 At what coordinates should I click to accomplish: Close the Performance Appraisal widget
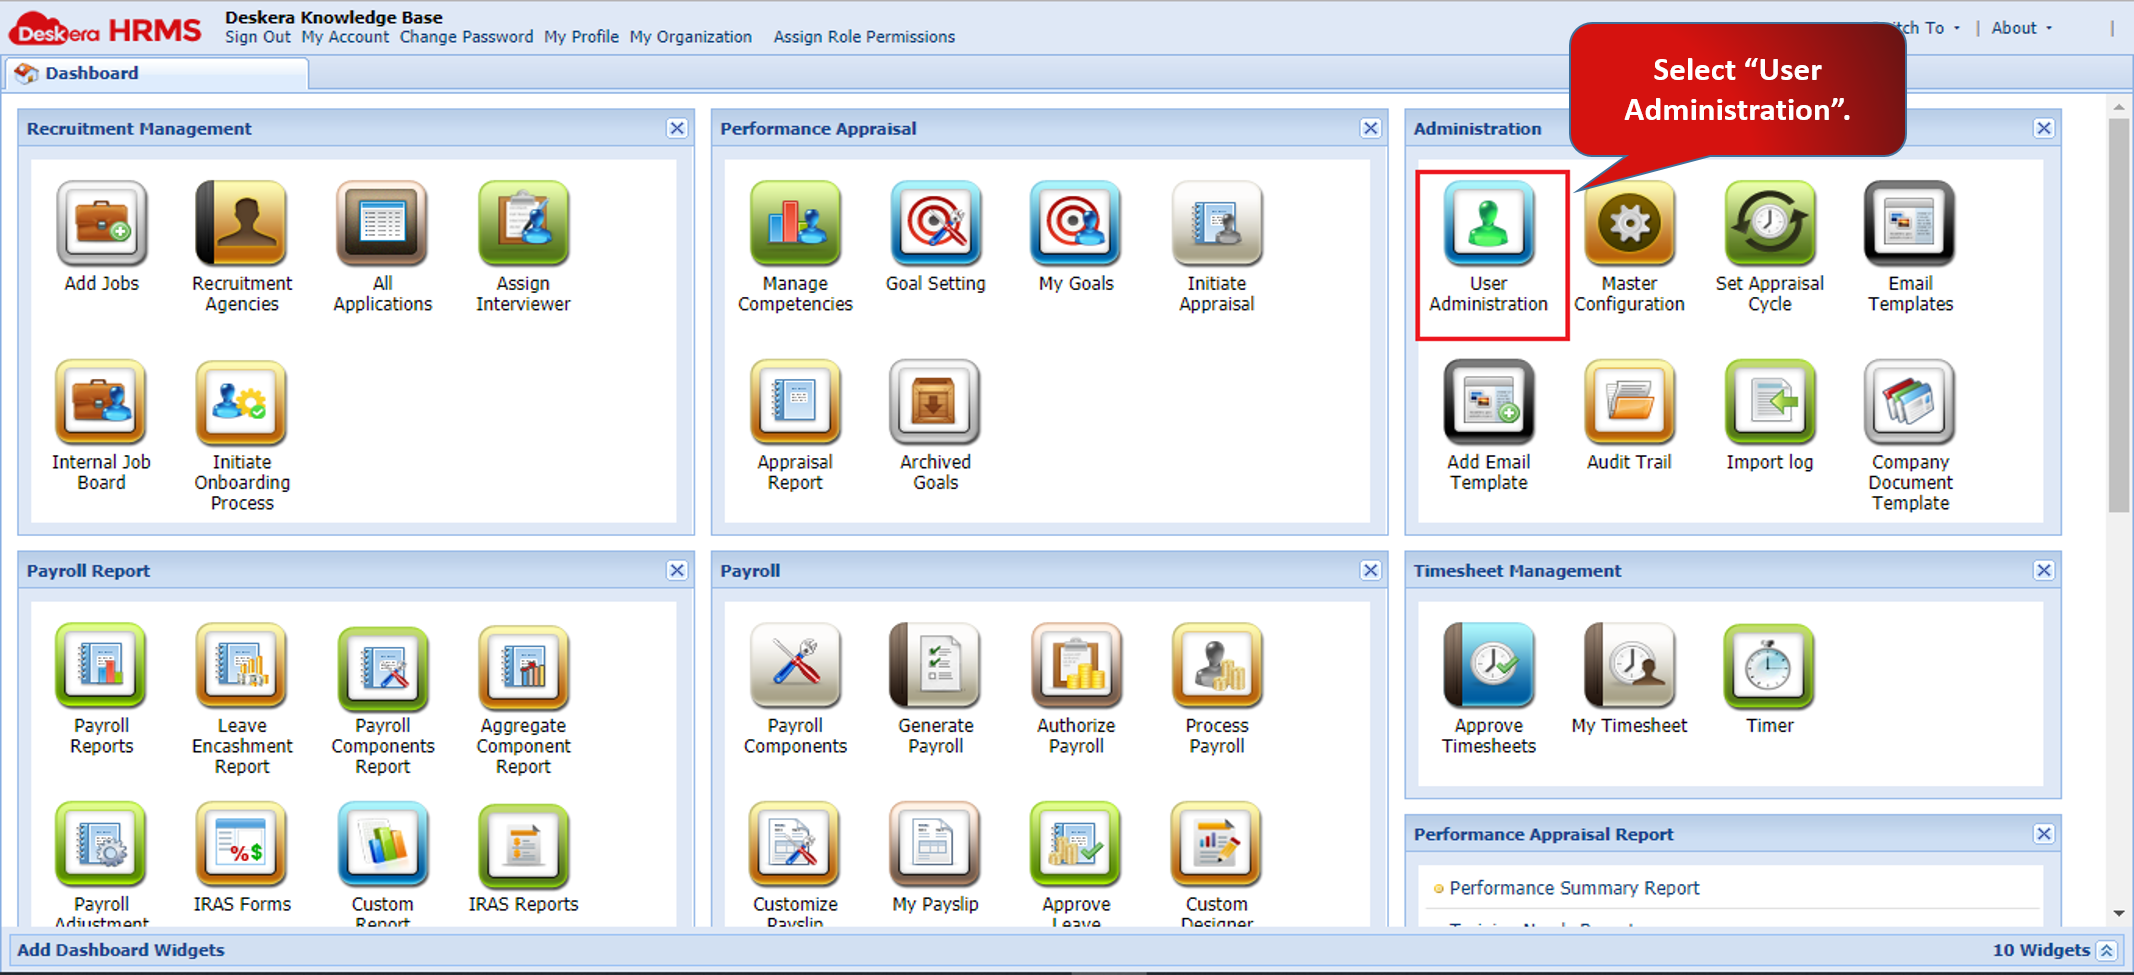(x=1370, y=128)
